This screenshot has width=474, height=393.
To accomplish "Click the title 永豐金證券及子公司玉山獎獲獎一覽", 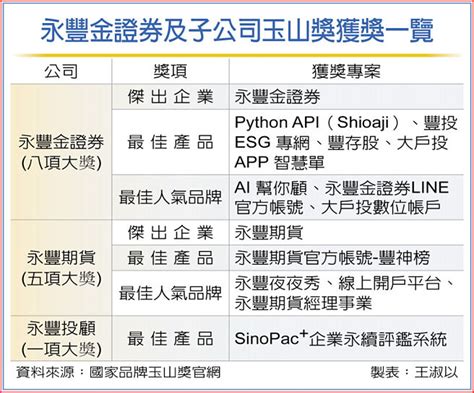I will (237, 31).
